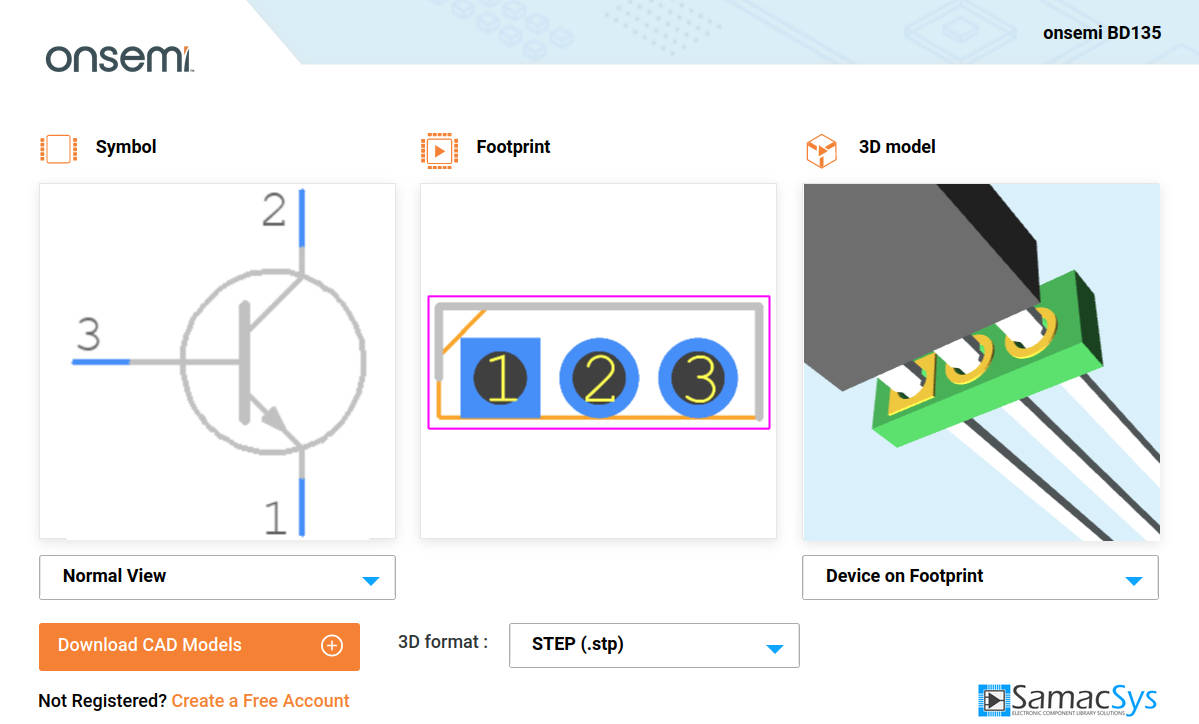Viewport: 1199px width, 724px height.
Task: Click the 3D model cube icon
Action: point(821,150)
